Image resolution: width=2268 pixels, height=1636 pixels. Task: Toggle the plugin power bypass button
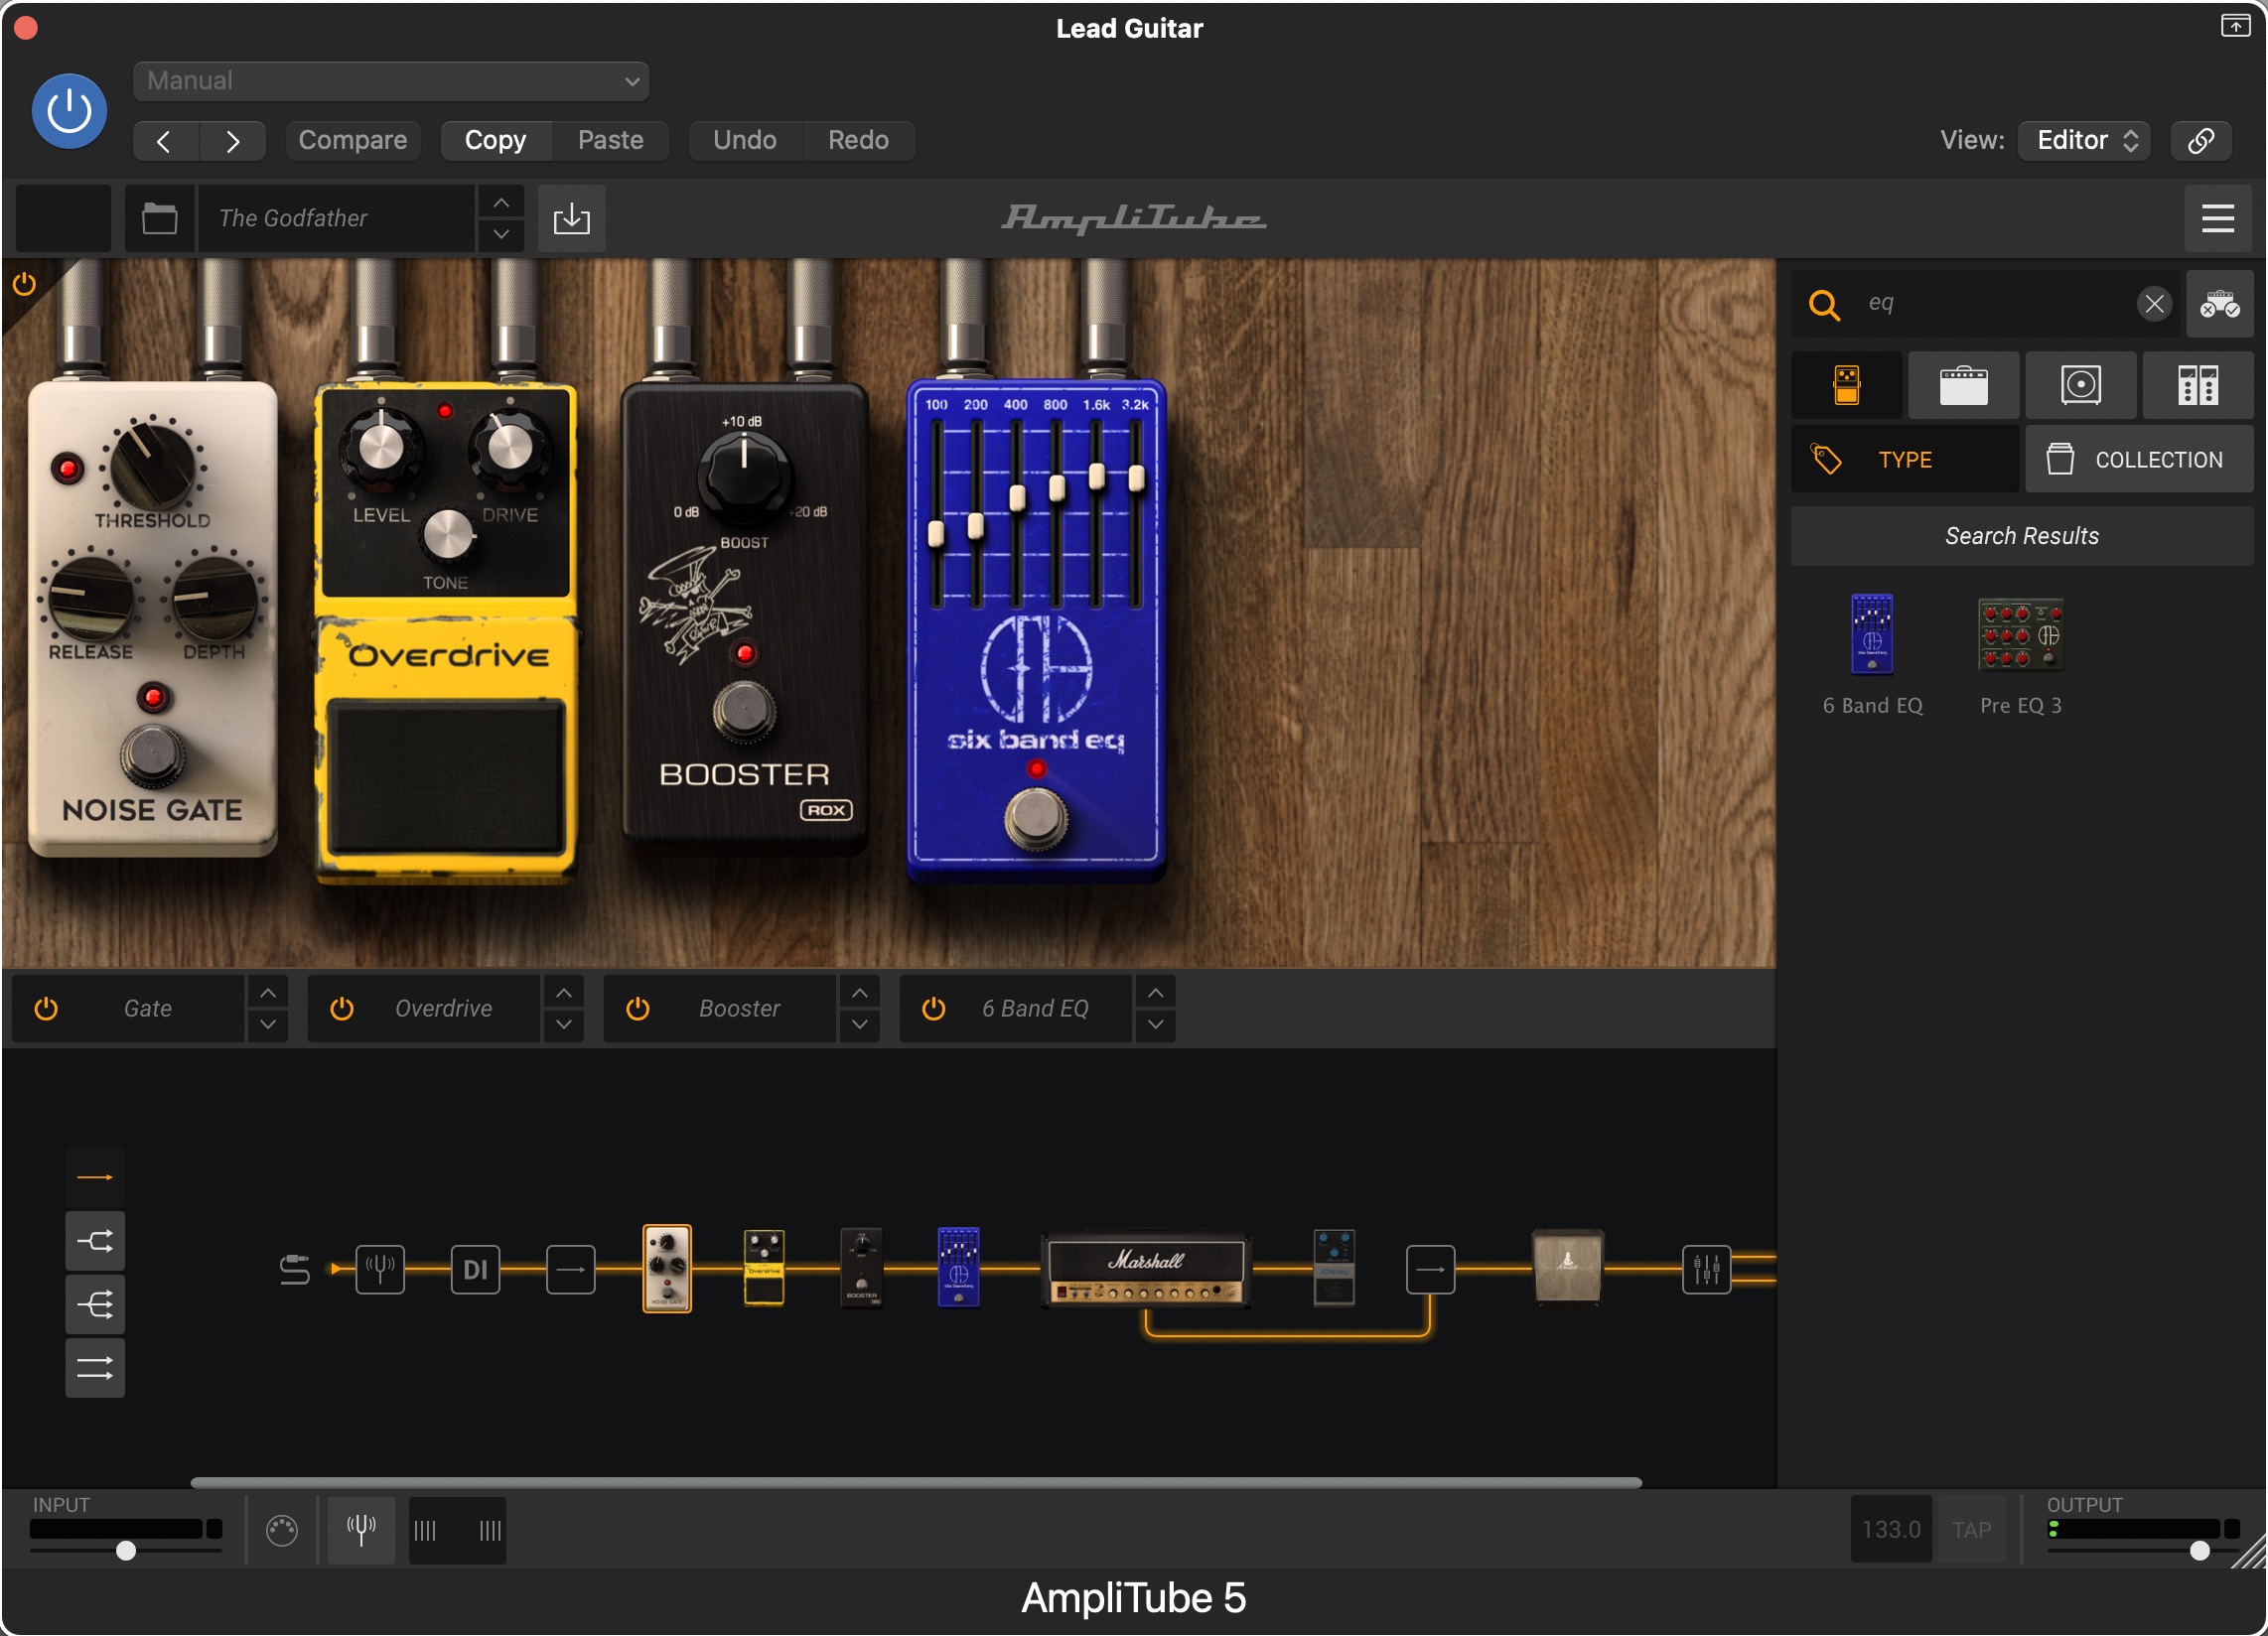69,111
